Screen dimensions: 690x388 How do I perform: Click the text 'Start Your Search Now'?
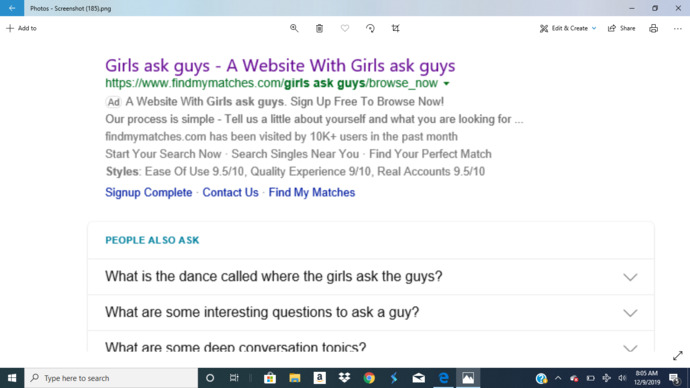coord(163,154)
